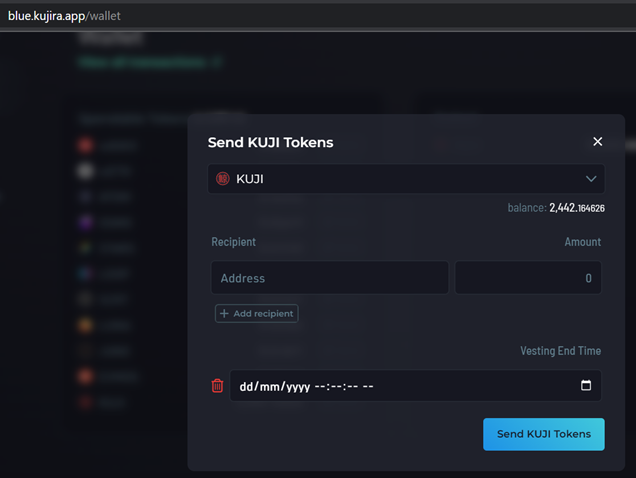Click the balance value 2,442.164626

coord(577,208)
